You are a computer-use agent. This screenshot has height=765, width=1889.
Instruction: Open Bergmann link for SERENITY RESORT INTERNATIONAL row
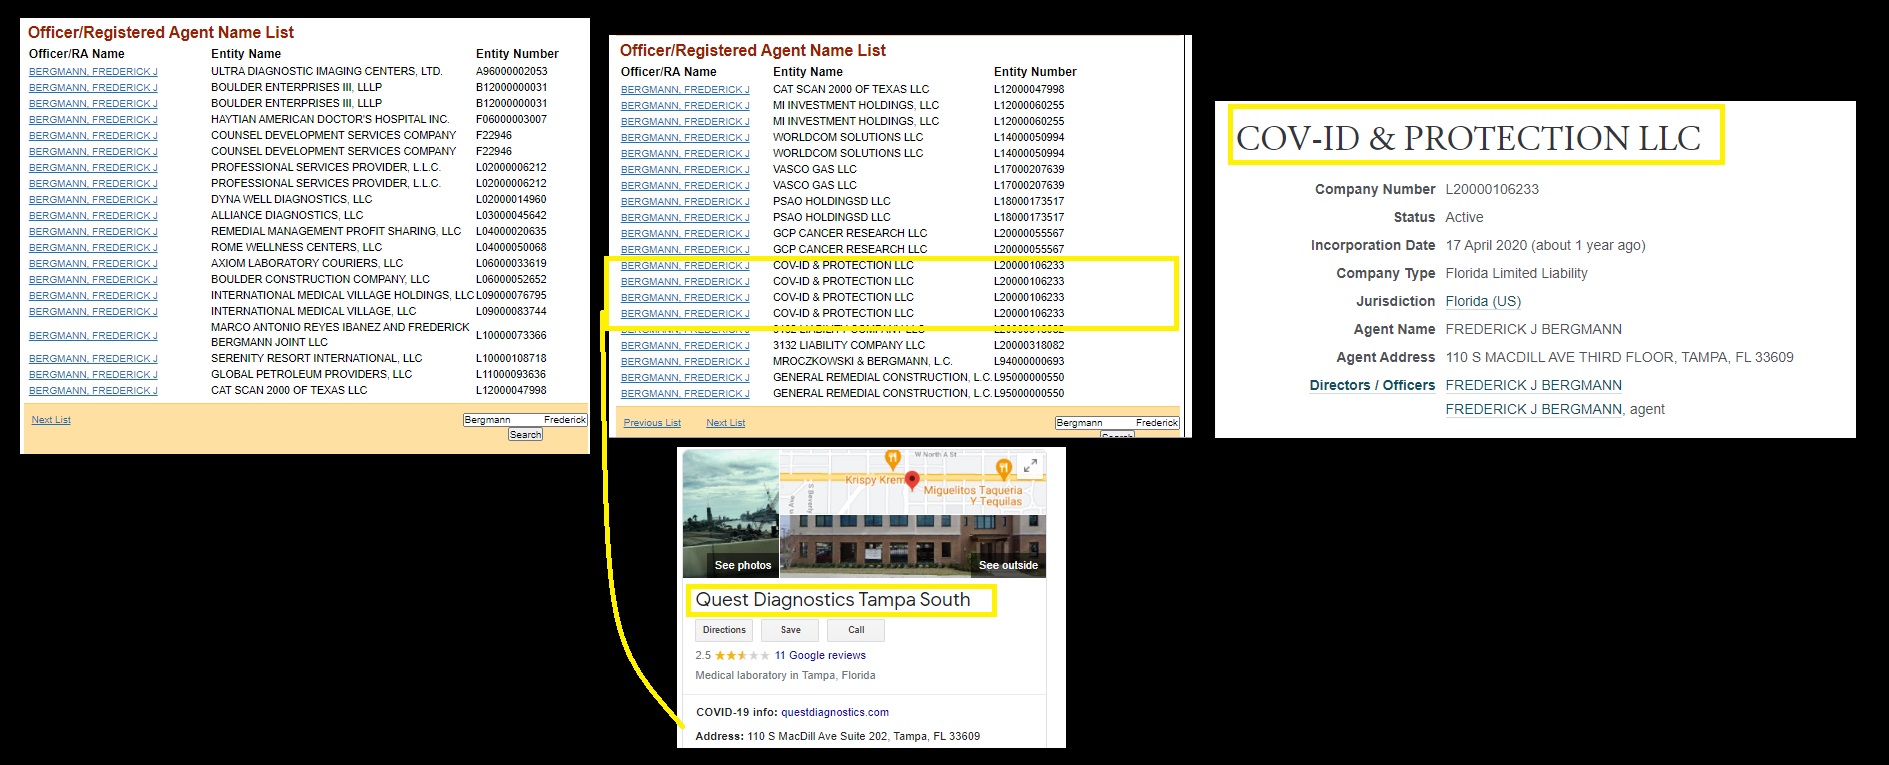pyautogui.click(x=93, y=359)
